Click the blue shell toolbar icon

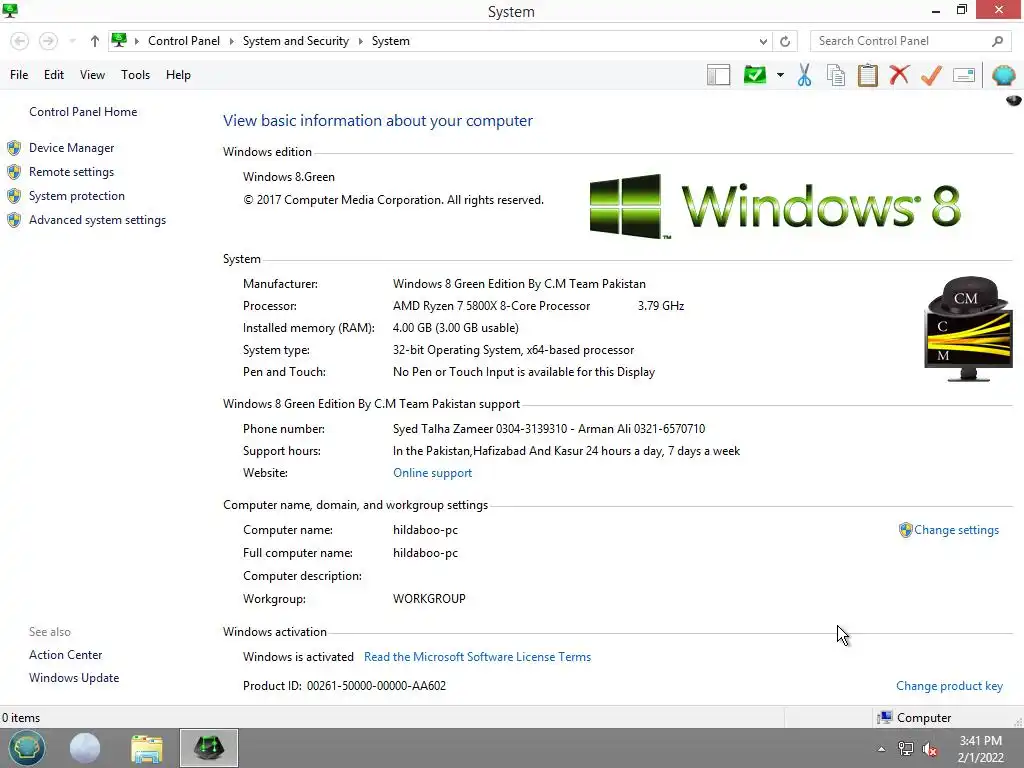[1004, 75]
